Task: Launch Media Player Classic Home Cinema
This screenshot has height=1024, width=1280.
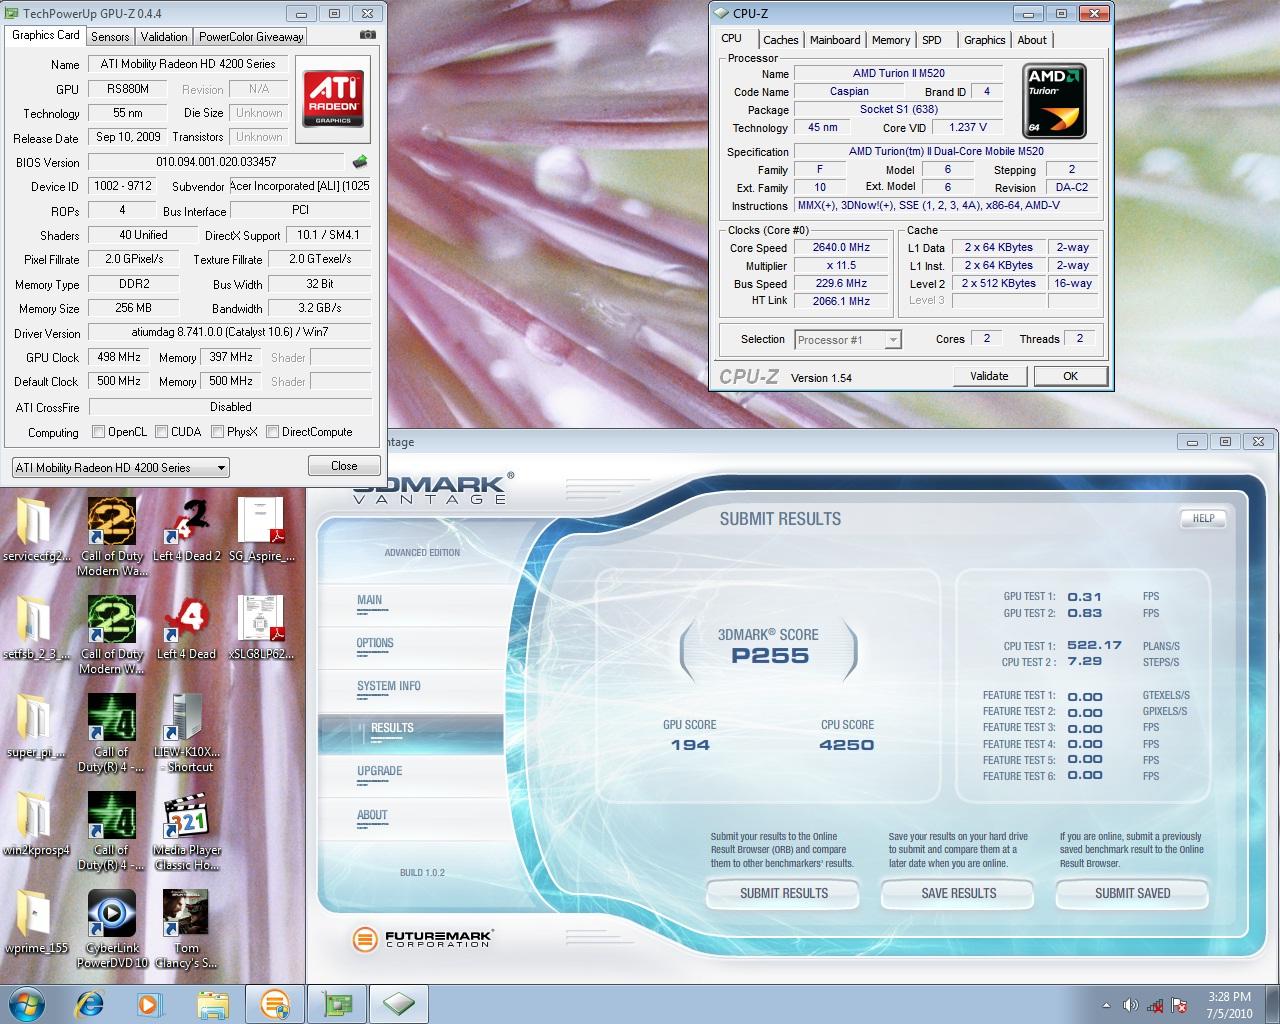Action: 187,831
